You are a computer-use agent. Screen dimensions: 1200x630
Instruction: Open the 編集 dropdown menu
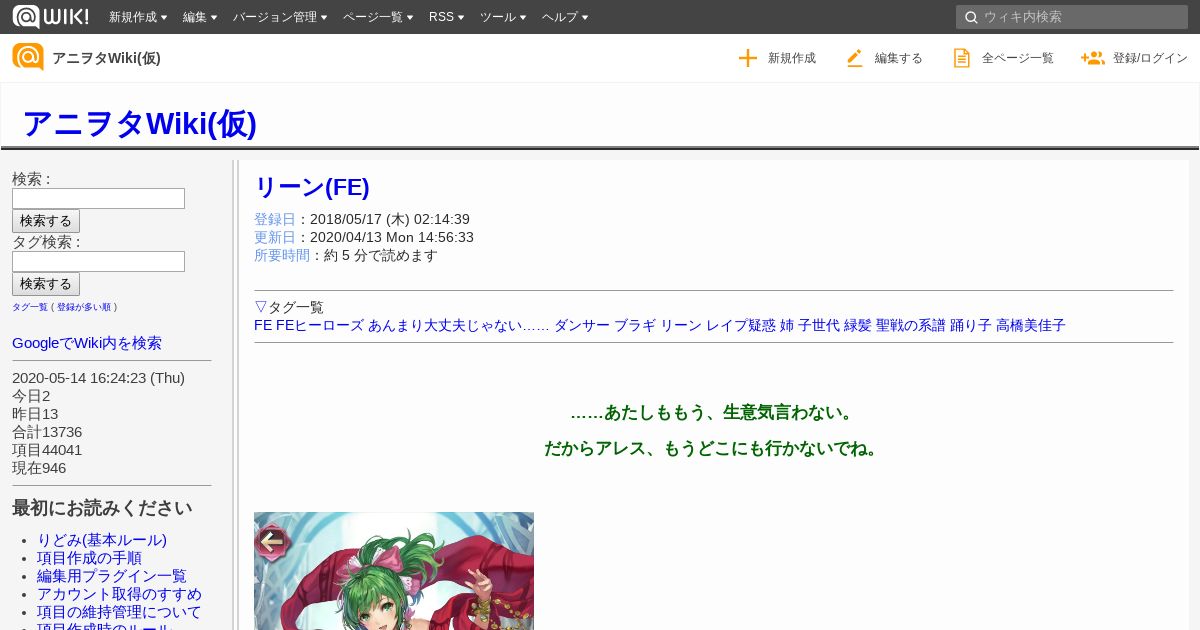pos(200,17)
